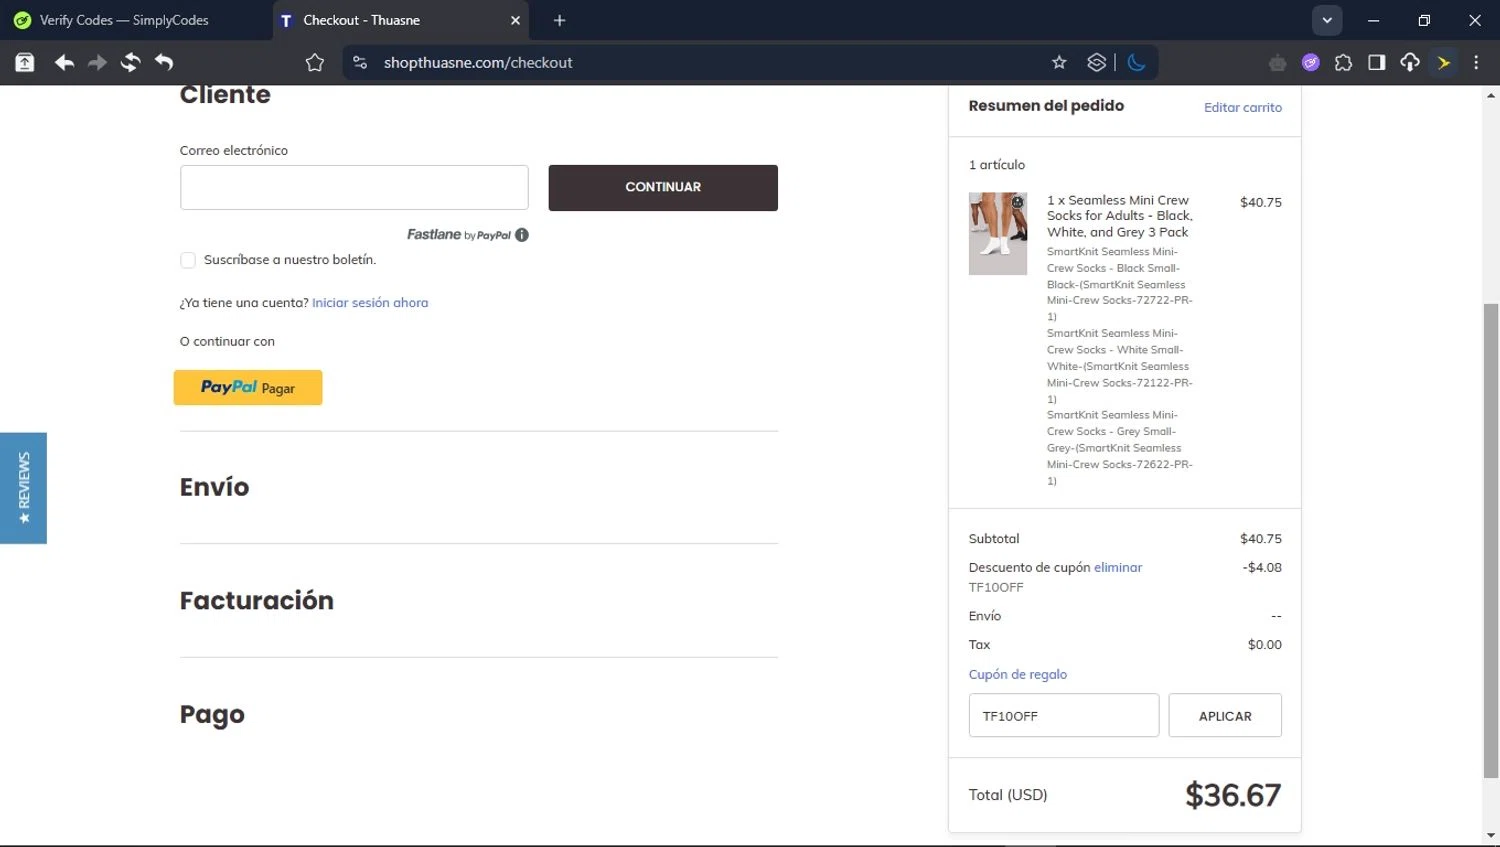Open the tab search chevron dropdown

[x=1327, y=20]
